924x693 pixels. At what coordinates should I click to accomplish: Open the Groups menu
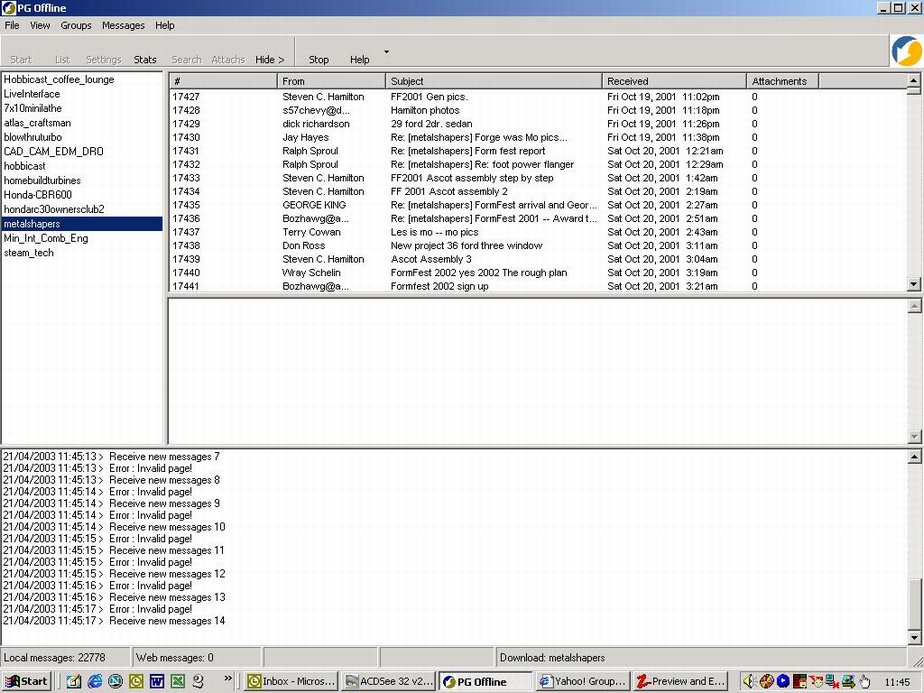click(x=76, y=25)
